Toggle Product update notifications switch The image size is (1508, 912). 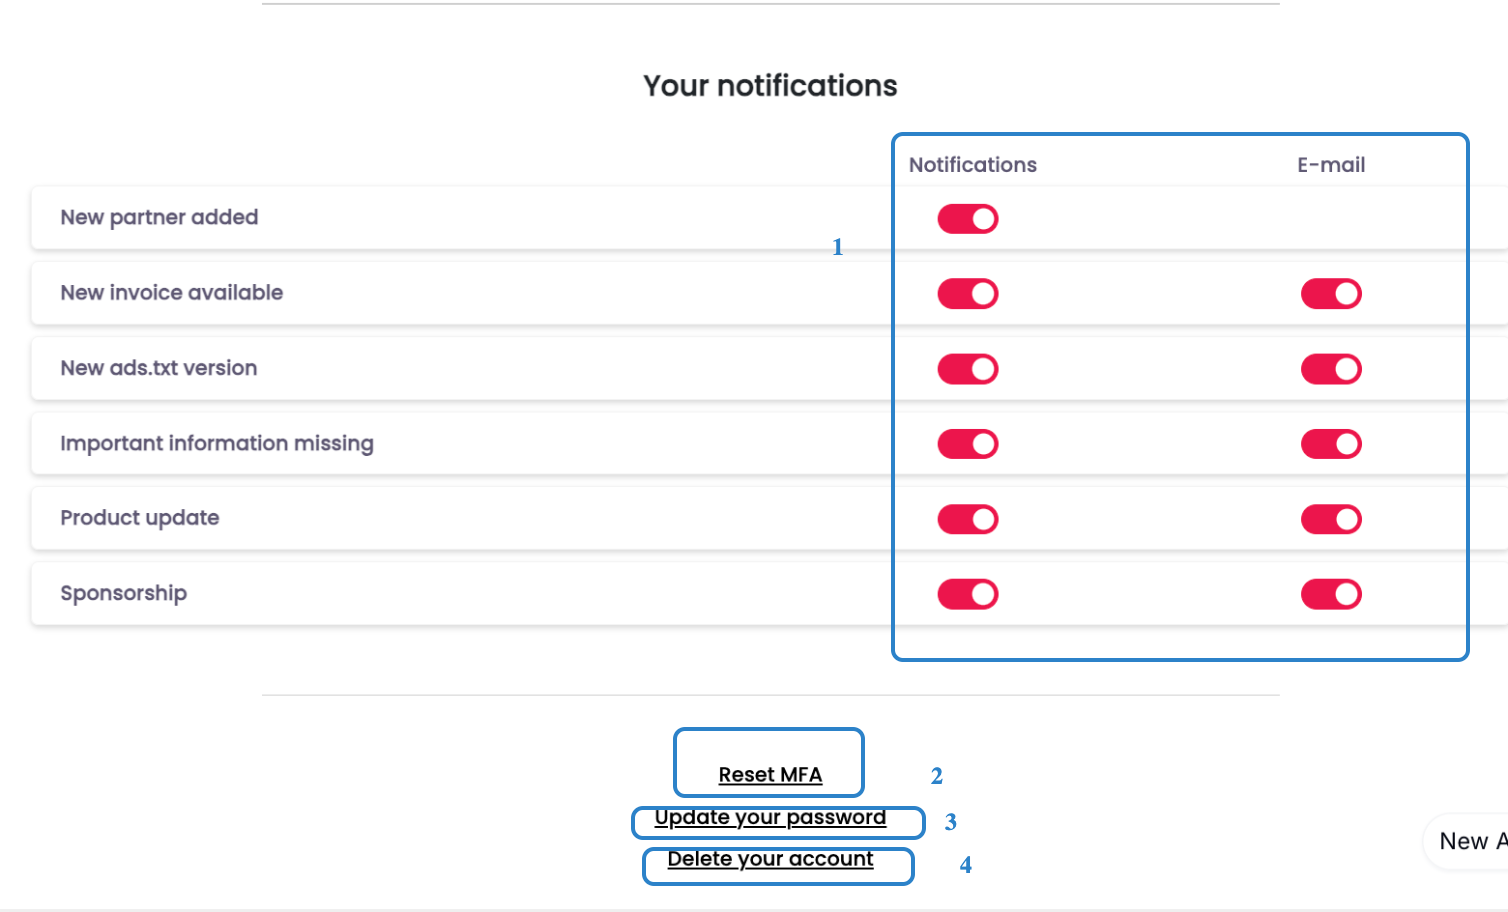pos(967,519)
